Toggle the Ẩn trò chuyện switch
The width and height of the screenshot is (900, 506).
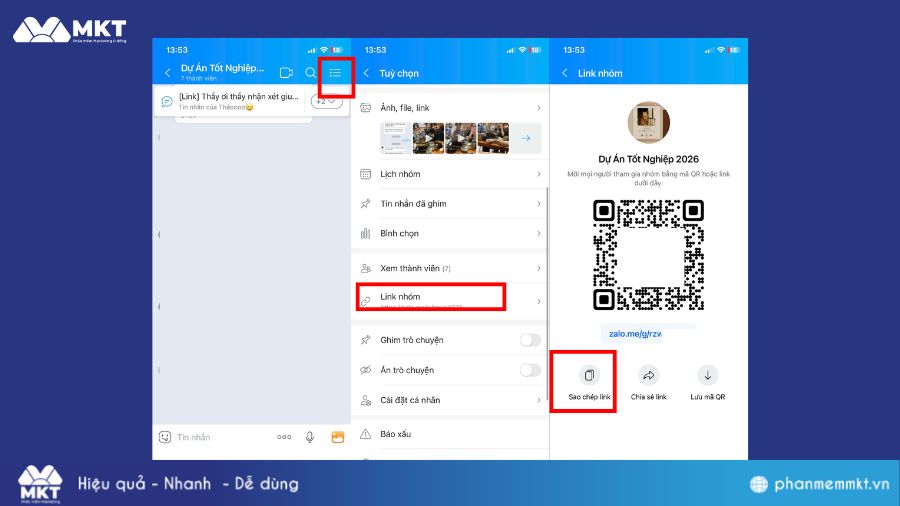point(530,370)
